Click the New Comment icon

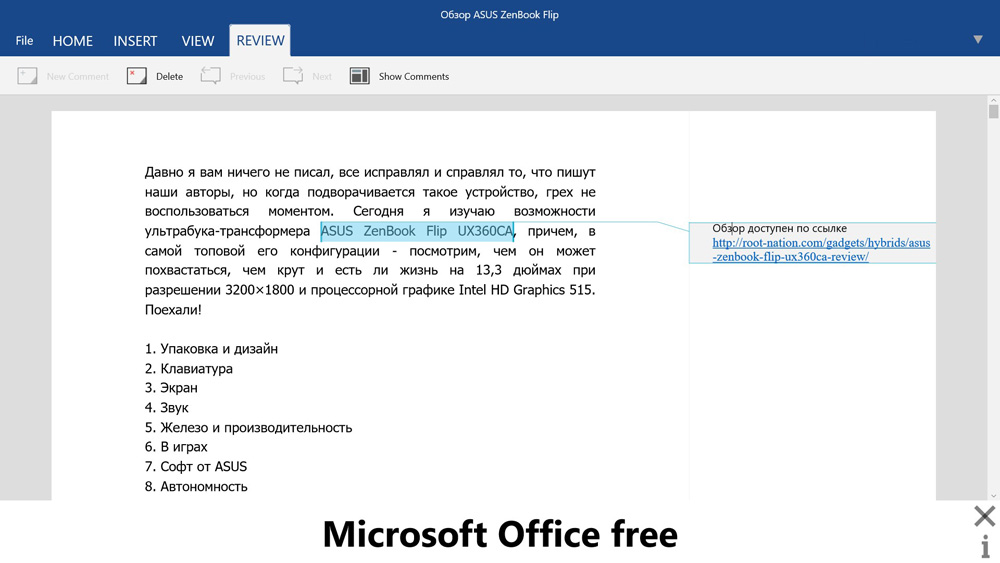pyautogui.click(x=27, y=76)
